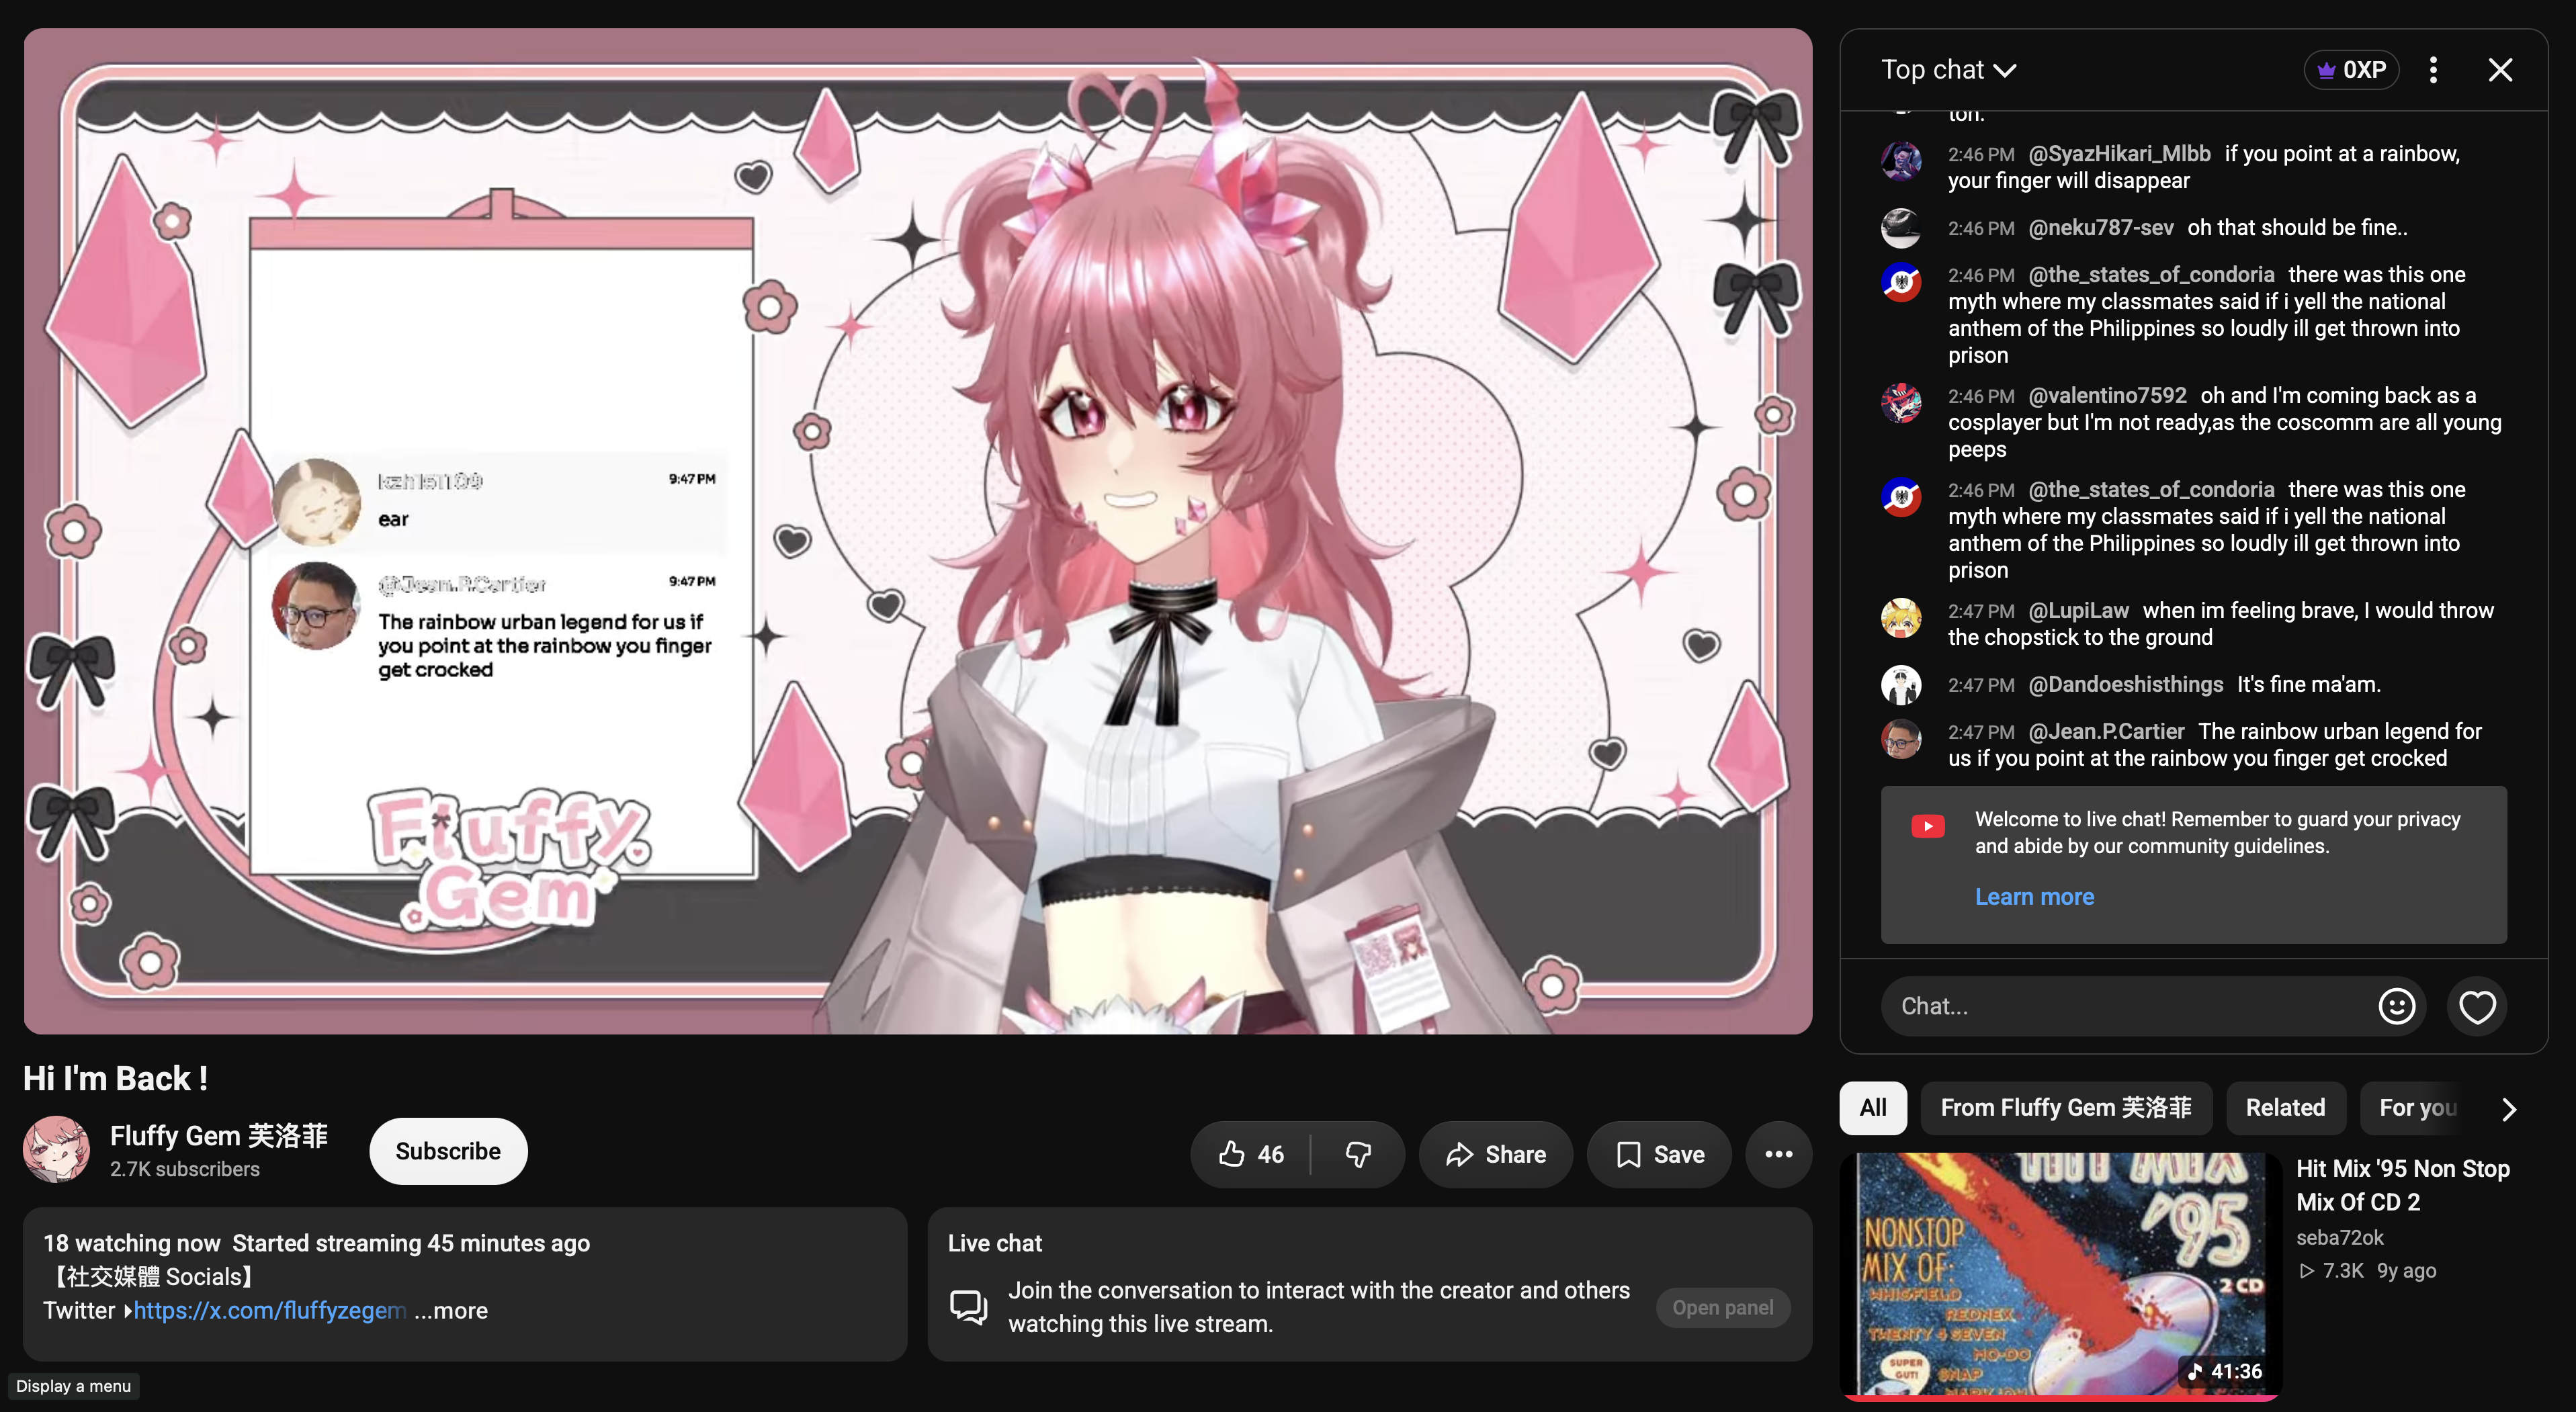This screenshot has width=2576, height=1412.
Task: Open Hit Mix '95 Non Stop Mix title
Action: 2403,1185
